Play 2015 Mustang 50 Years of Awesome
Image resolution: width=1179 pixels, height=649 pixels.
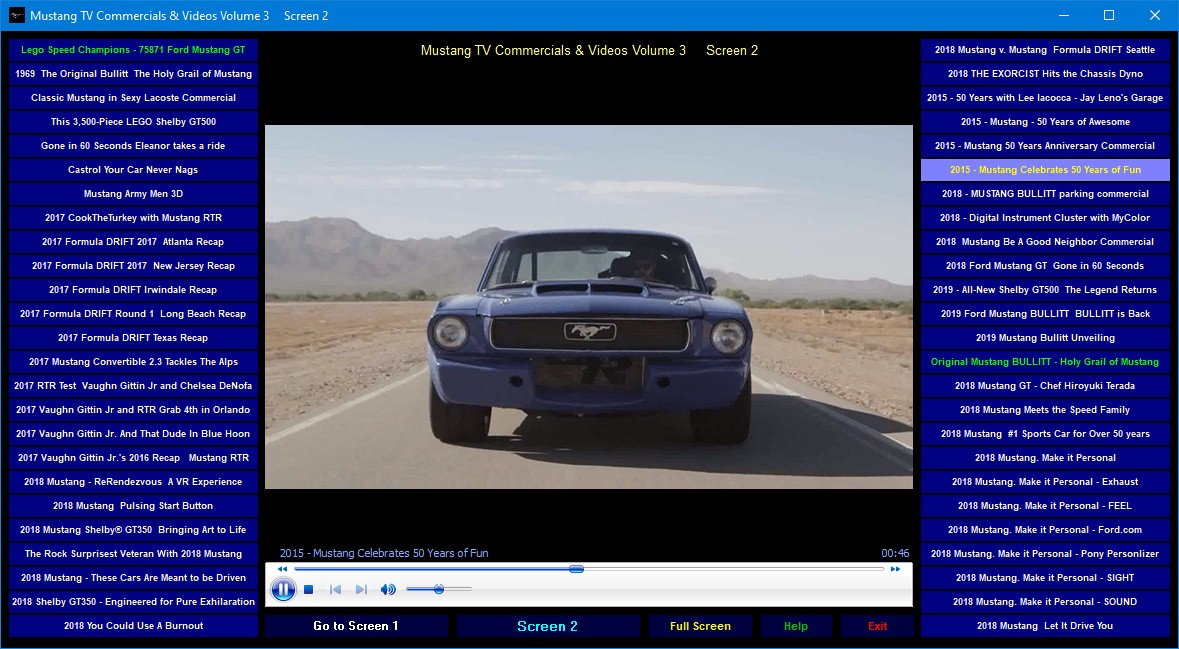click(x=1045, y=122)
